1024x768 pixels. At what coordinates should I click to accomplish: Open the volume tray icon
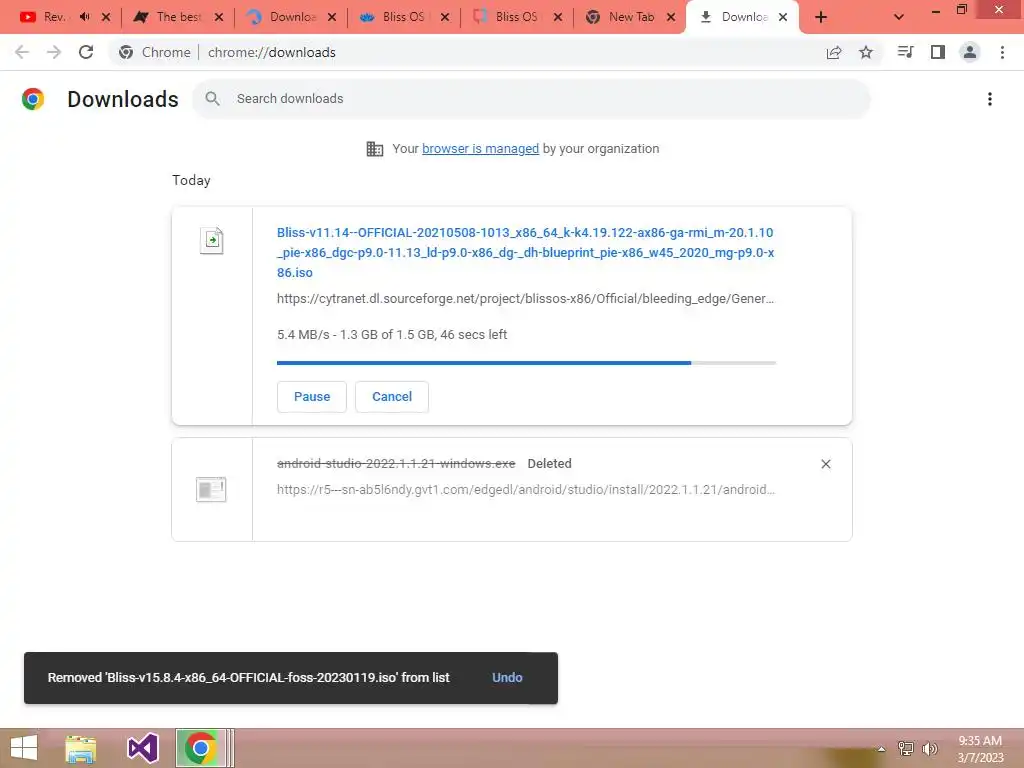[x=929, y=749]
